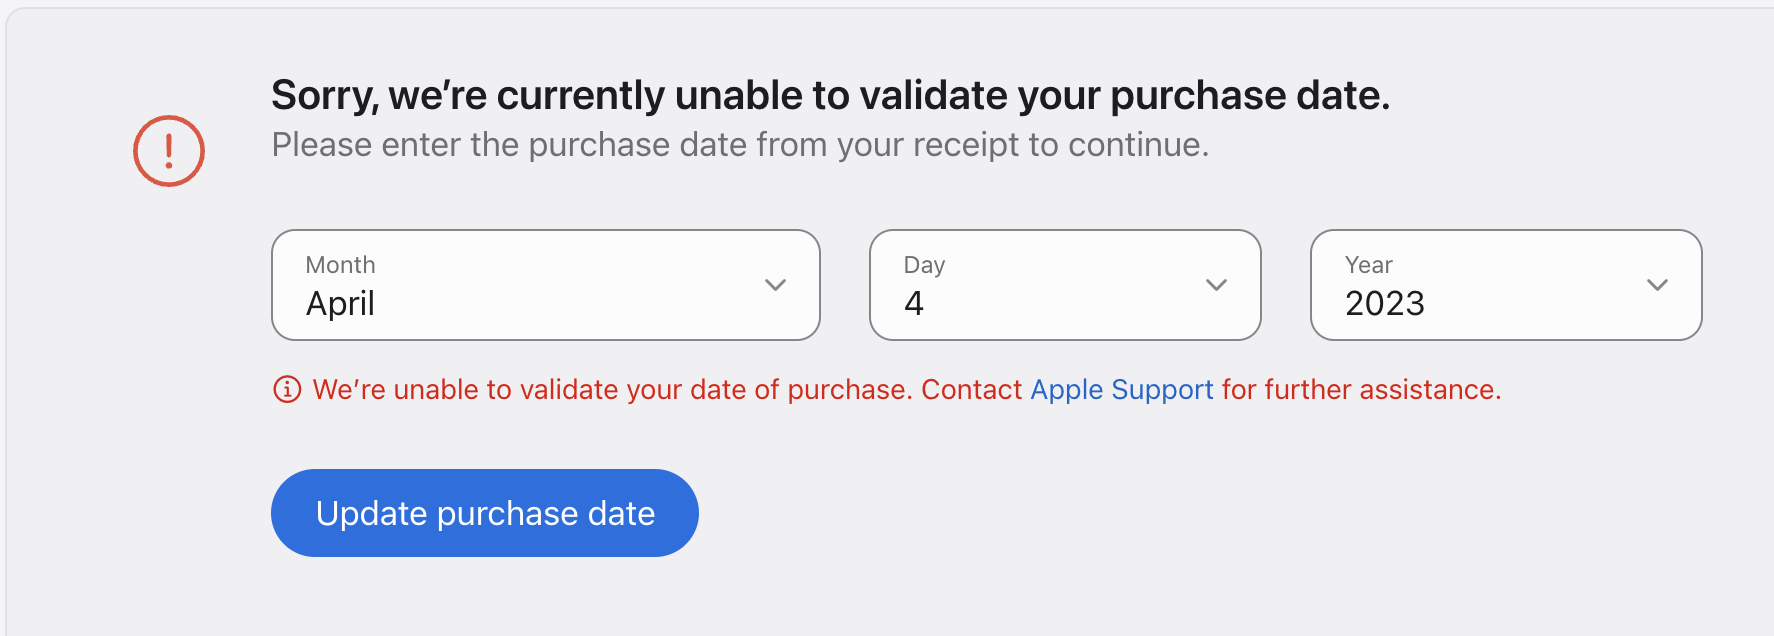Image resolution: width=1774 pixels, height=636 pixels.
Task: Click the "Please enter the purchase date" subtitle
Action: coord(740,145)
